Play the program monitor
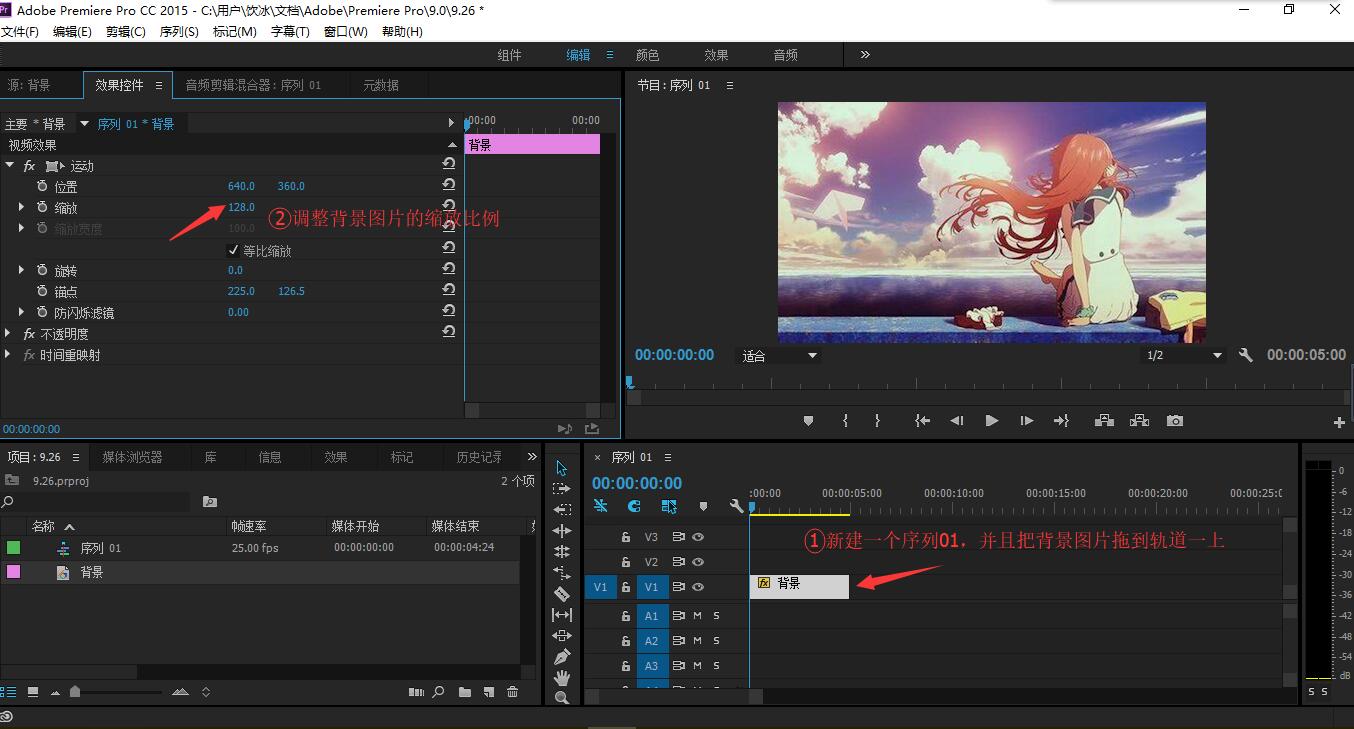 click(x=991, y=421)
